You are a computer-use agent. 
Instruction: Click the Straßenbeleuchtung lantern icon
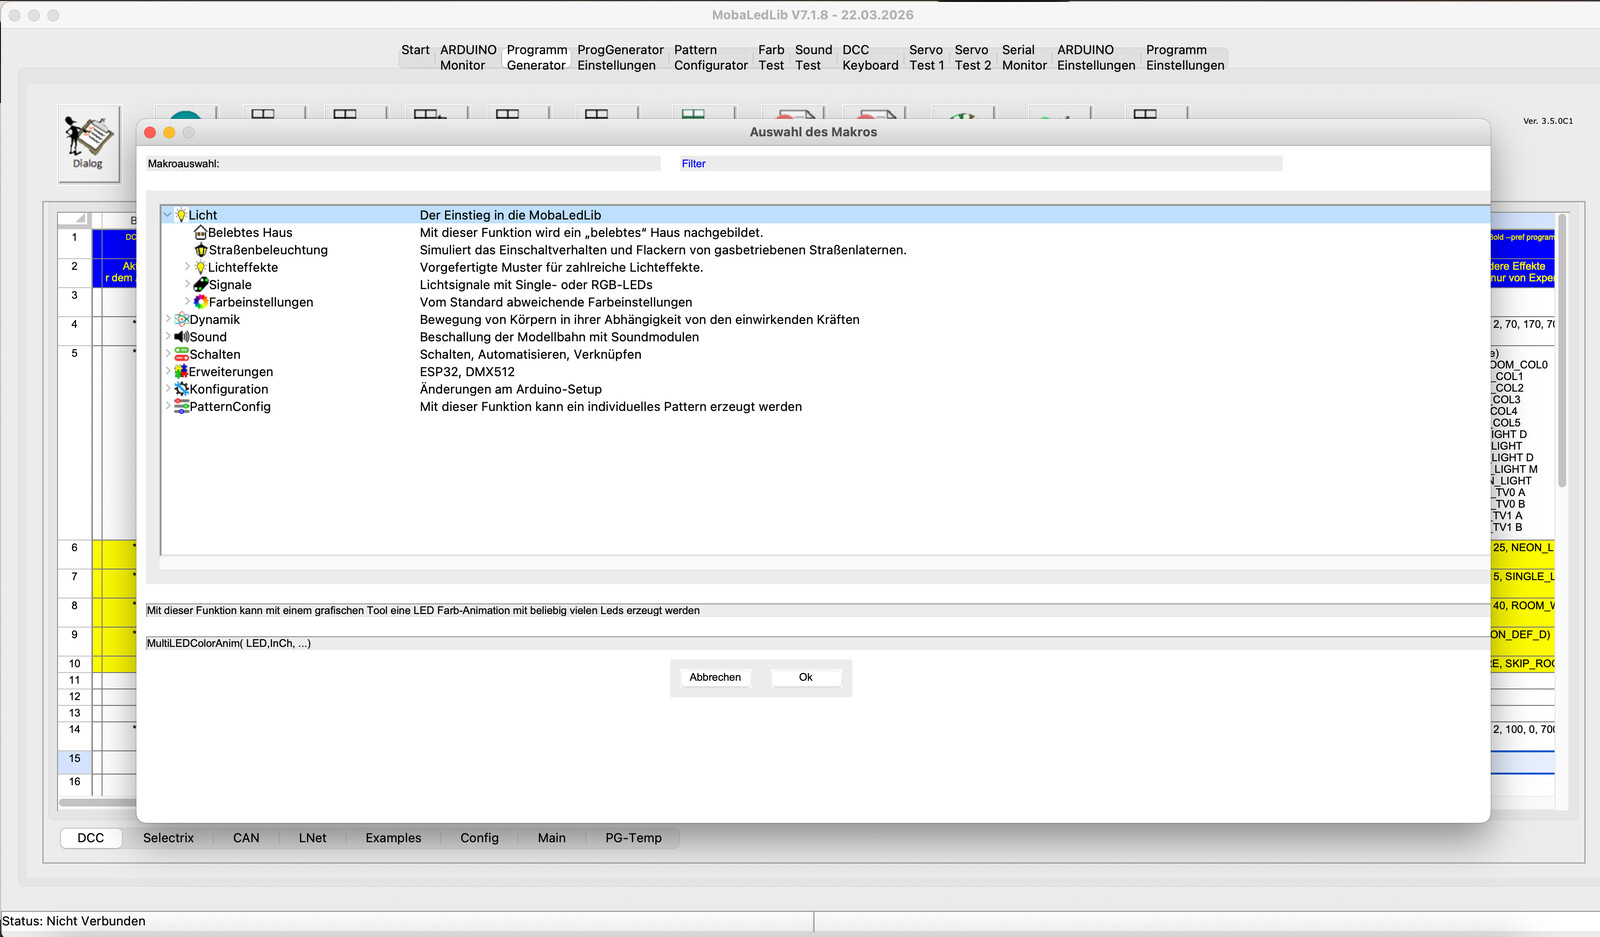click(201, 250)
